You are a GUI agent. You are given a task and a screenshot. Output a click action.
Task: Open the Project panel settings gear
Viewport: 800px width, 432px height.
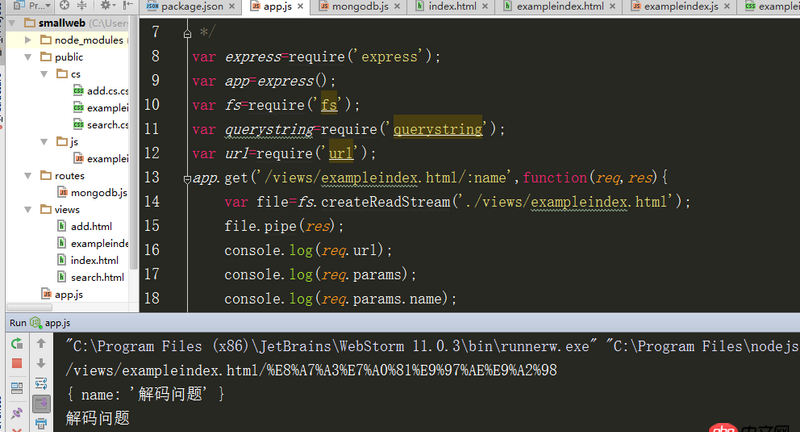click(107, 6)
